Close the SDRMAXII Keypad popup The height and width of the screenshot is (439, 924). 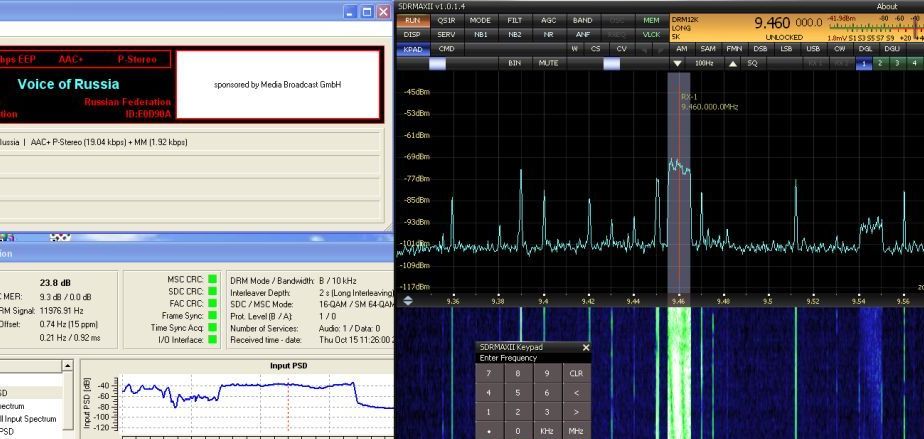pyautogui.click(x=586, y=347)
